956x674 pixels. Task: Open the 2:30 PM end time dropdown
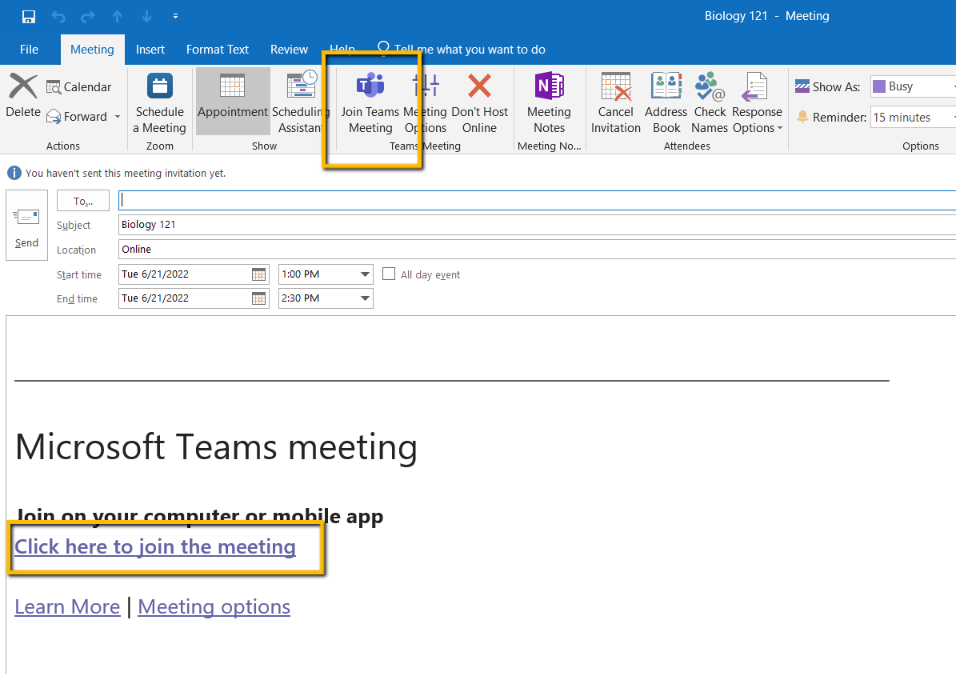365,298
